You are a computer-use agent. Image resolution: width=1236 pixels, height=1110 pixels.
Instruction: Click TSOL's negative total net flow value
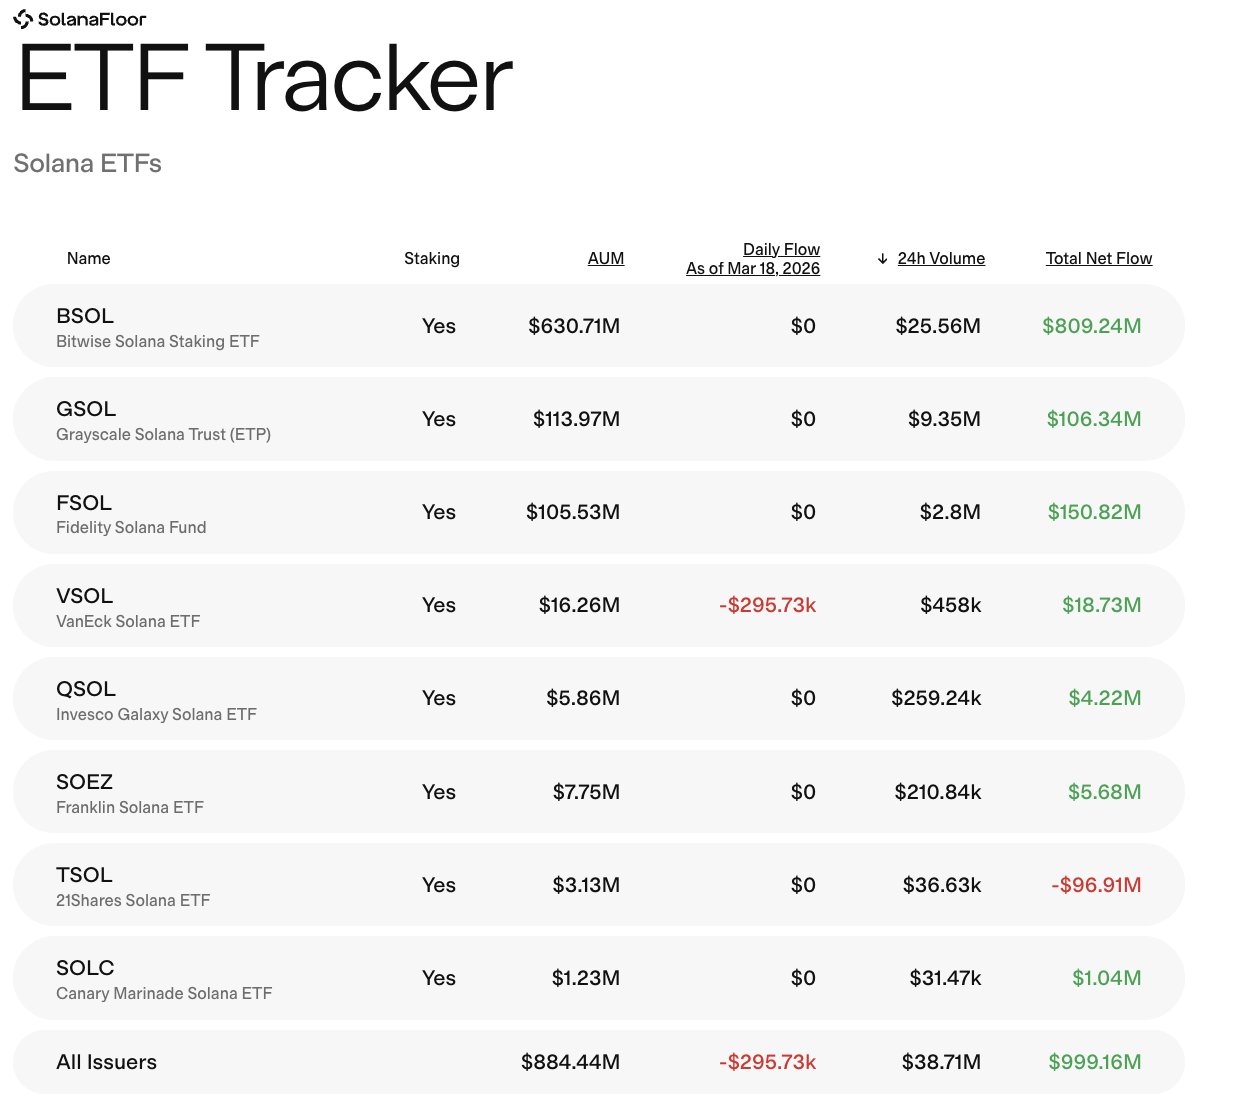[1095, 885]
